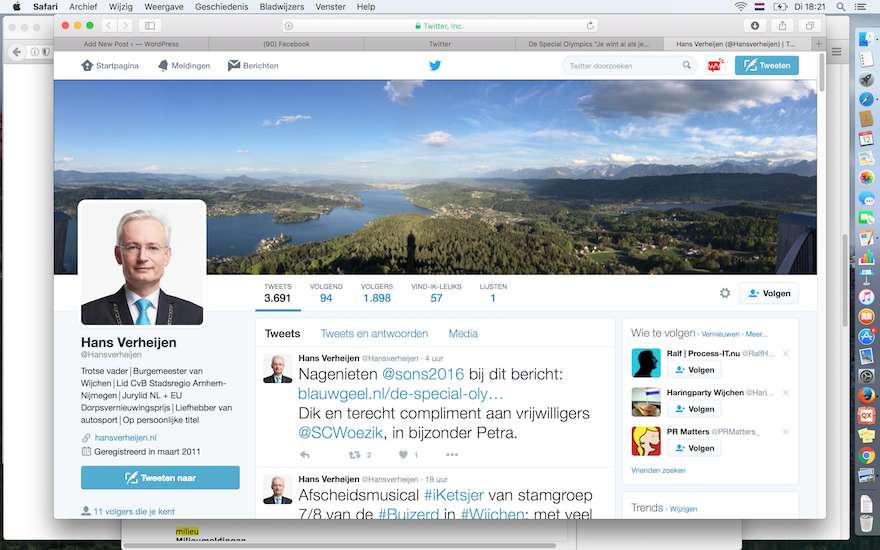Click the Twitter bird logo in navbar
Viewport: 880px width, 550px height.
click(x=435, y=66)
